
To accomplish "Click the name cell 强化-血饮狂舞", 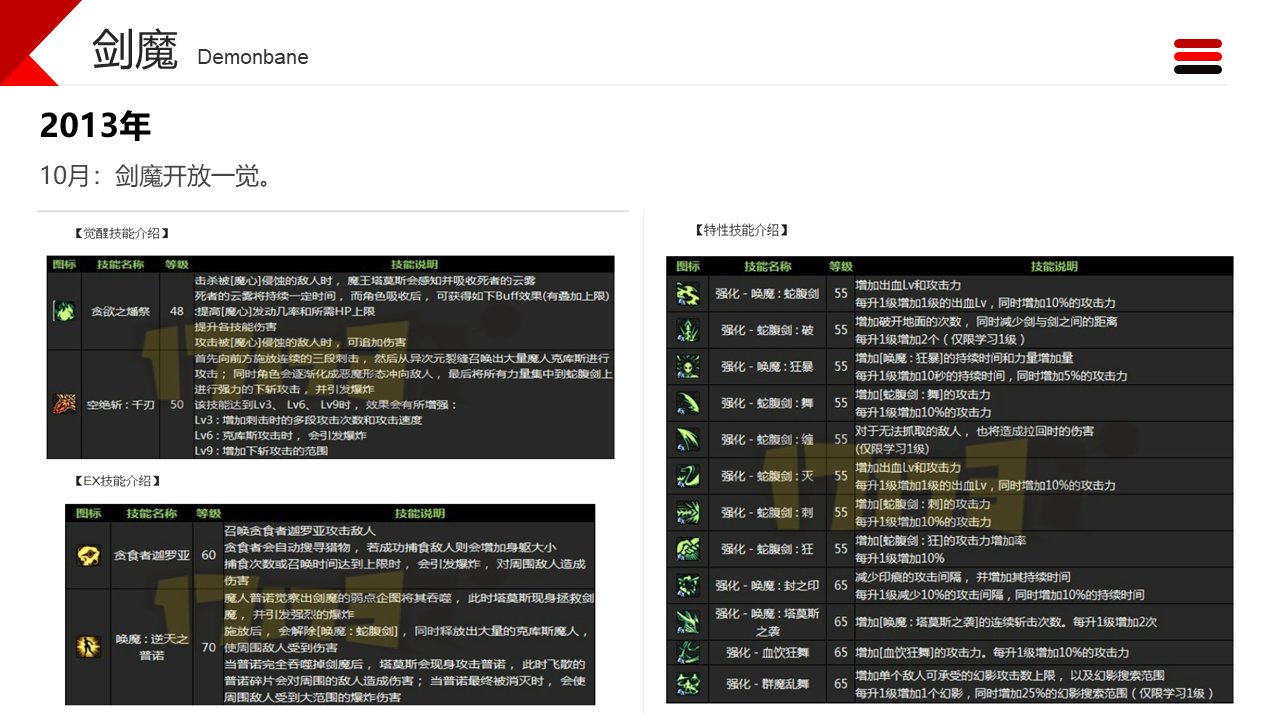I will [x=767, y=653].
